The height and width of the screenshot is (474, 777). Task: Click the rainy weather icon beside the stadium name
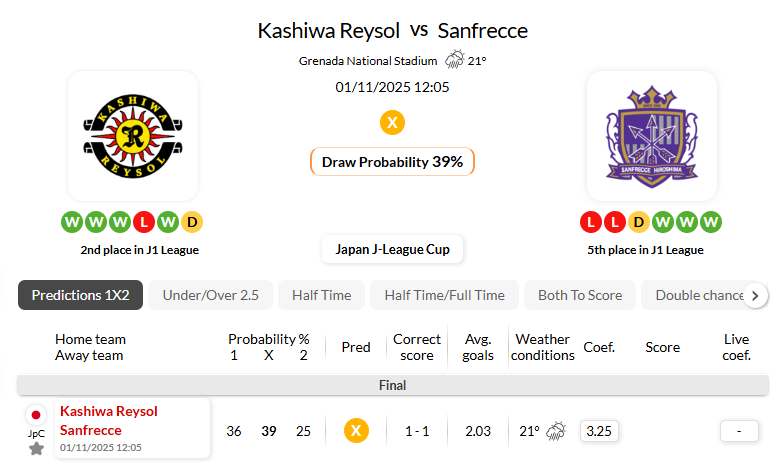(455, 60)
